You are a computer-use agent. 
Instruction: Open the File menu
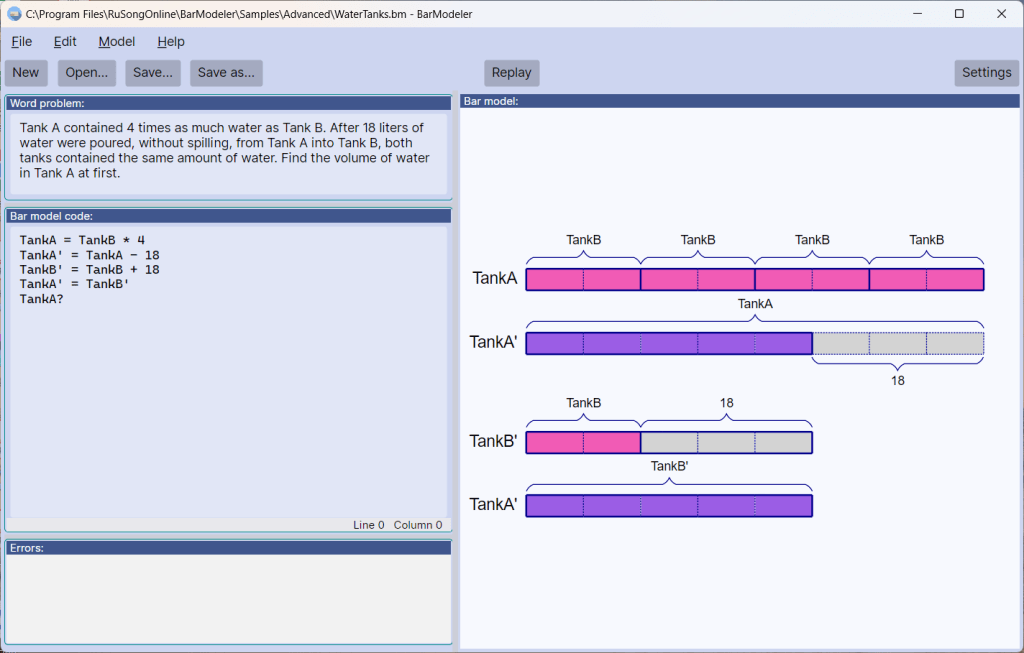[22, 42]
